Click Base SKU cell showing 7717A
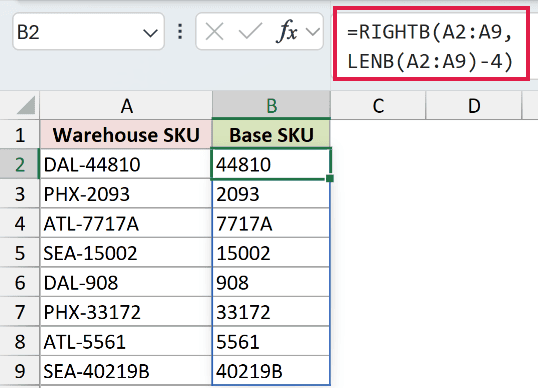 pyautogui.click(x=271, y=223)
